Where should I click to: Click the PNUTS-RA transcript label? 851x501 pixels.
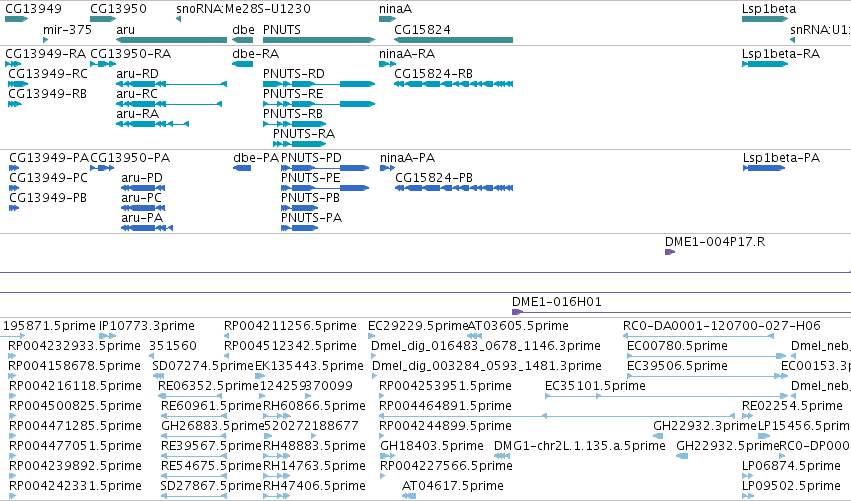(303, 134)
